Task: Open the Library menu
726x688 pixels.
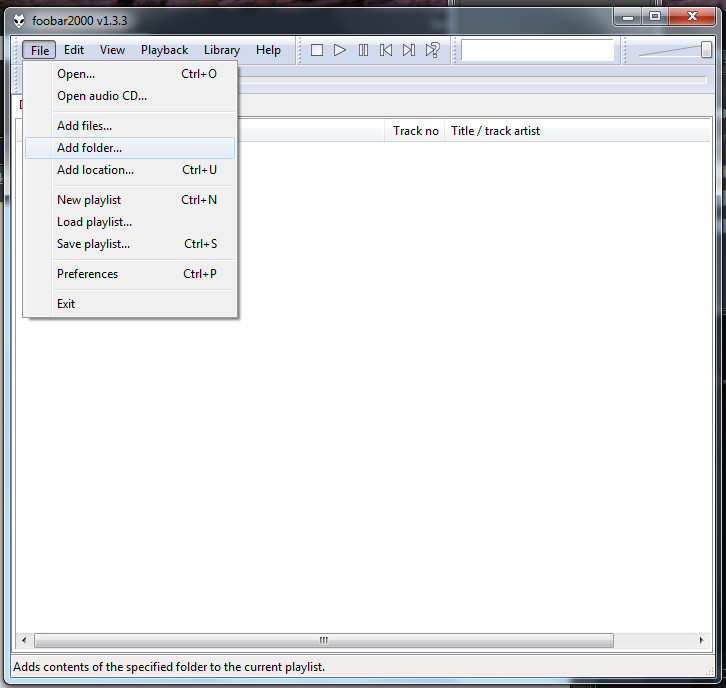Action: tap(222, 50)
